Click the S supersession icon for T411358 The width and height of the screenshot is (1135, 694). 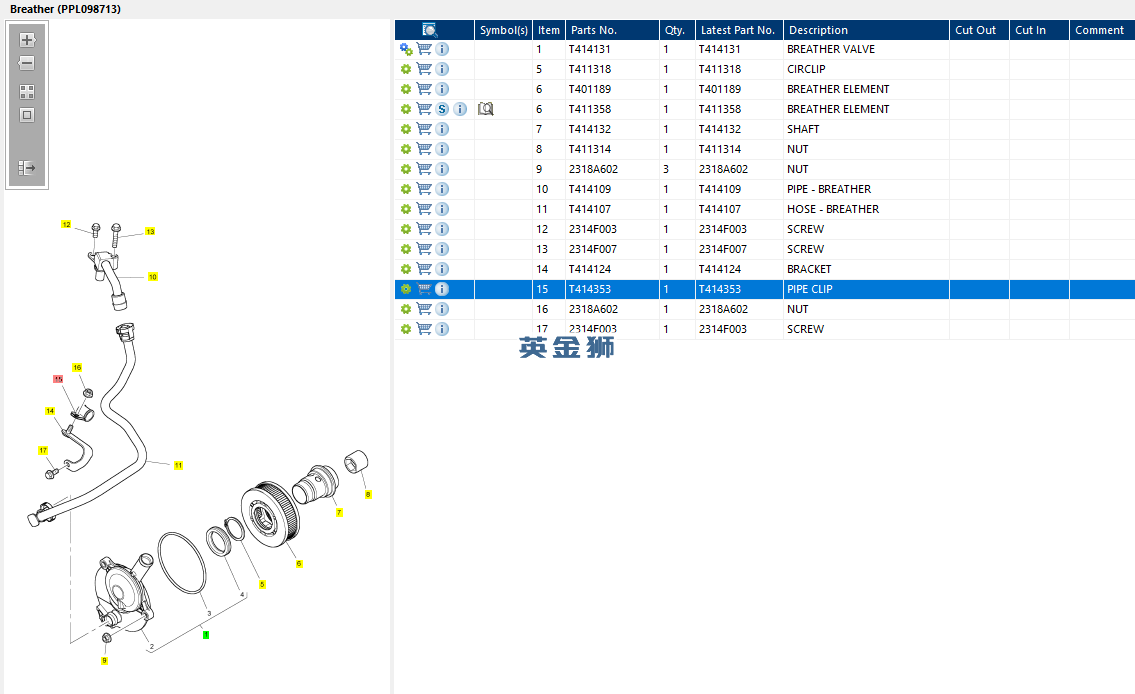tap(442, 109)
